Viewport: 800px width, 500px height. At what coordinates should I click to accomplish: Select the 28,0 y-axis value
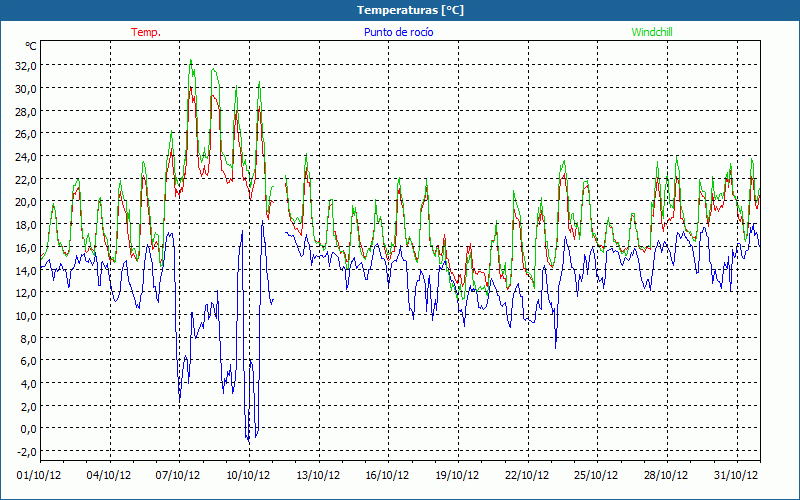pos(26,112)
